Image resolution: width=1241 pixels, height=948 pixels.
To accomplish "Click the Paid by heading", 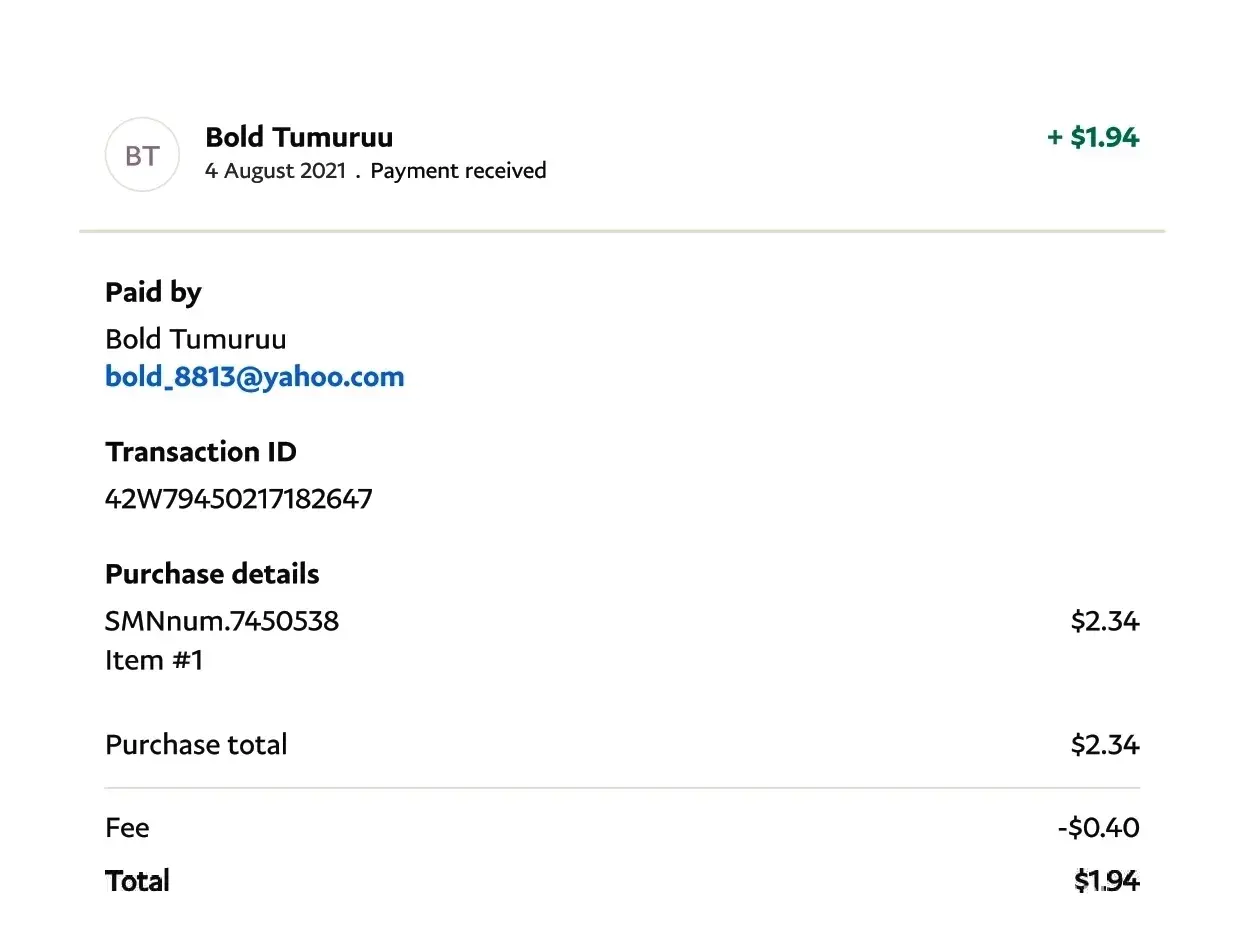I will [x=153, y=293].
